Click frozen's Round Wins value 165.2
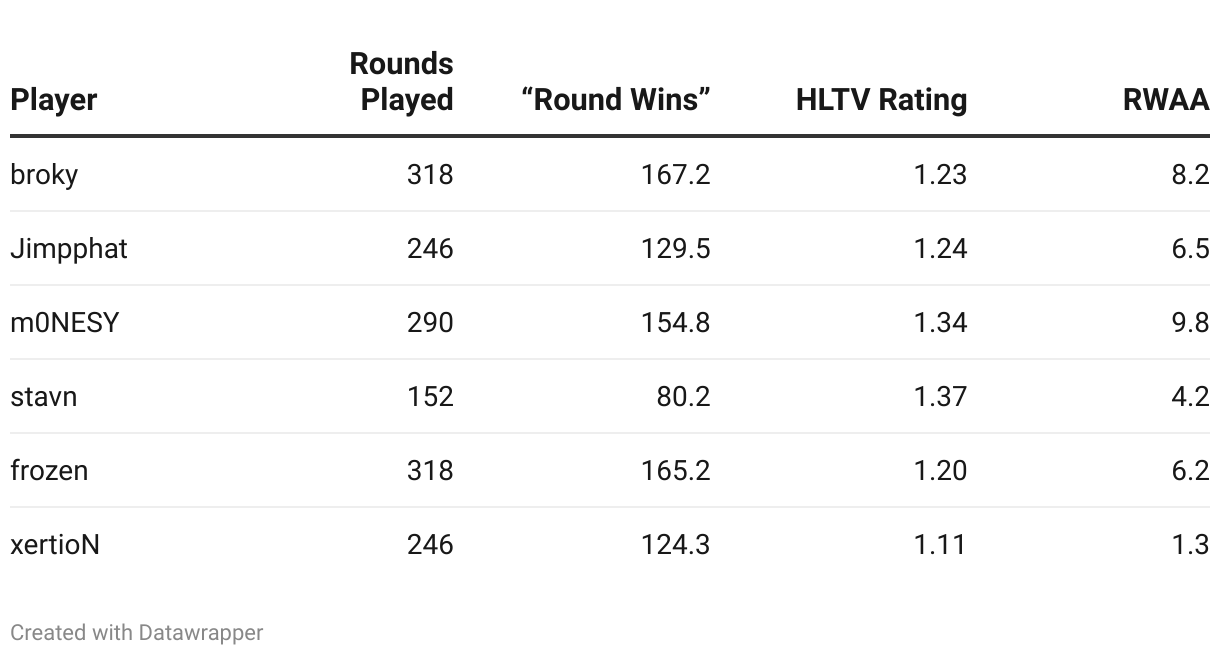 point(676,470)
